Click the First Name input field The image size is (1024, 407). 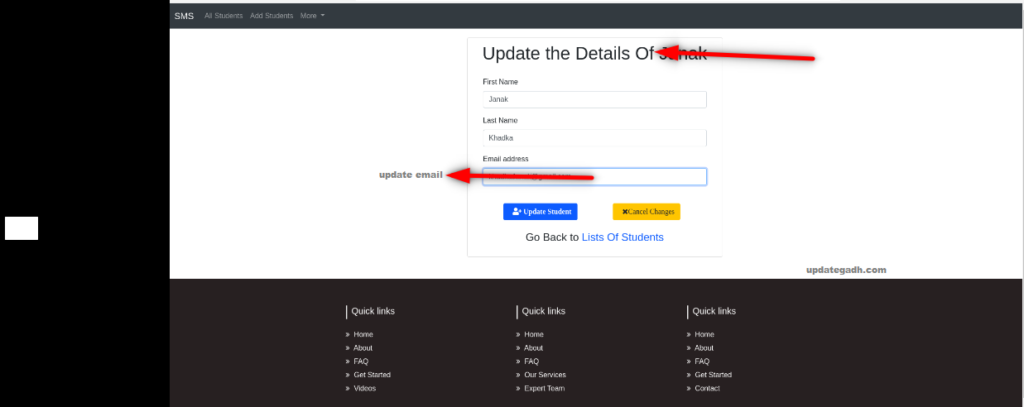tap(594, 100)
